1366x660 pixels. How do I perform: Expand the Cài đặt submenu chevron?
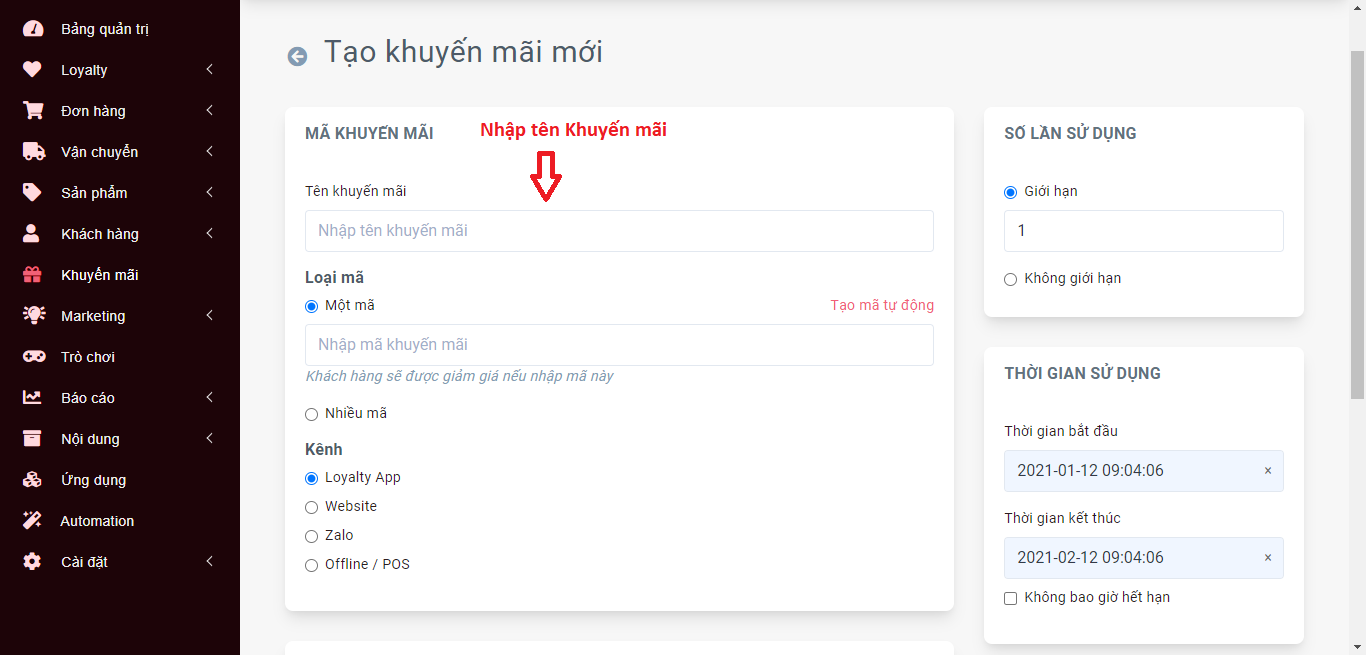tap(210, 562)
